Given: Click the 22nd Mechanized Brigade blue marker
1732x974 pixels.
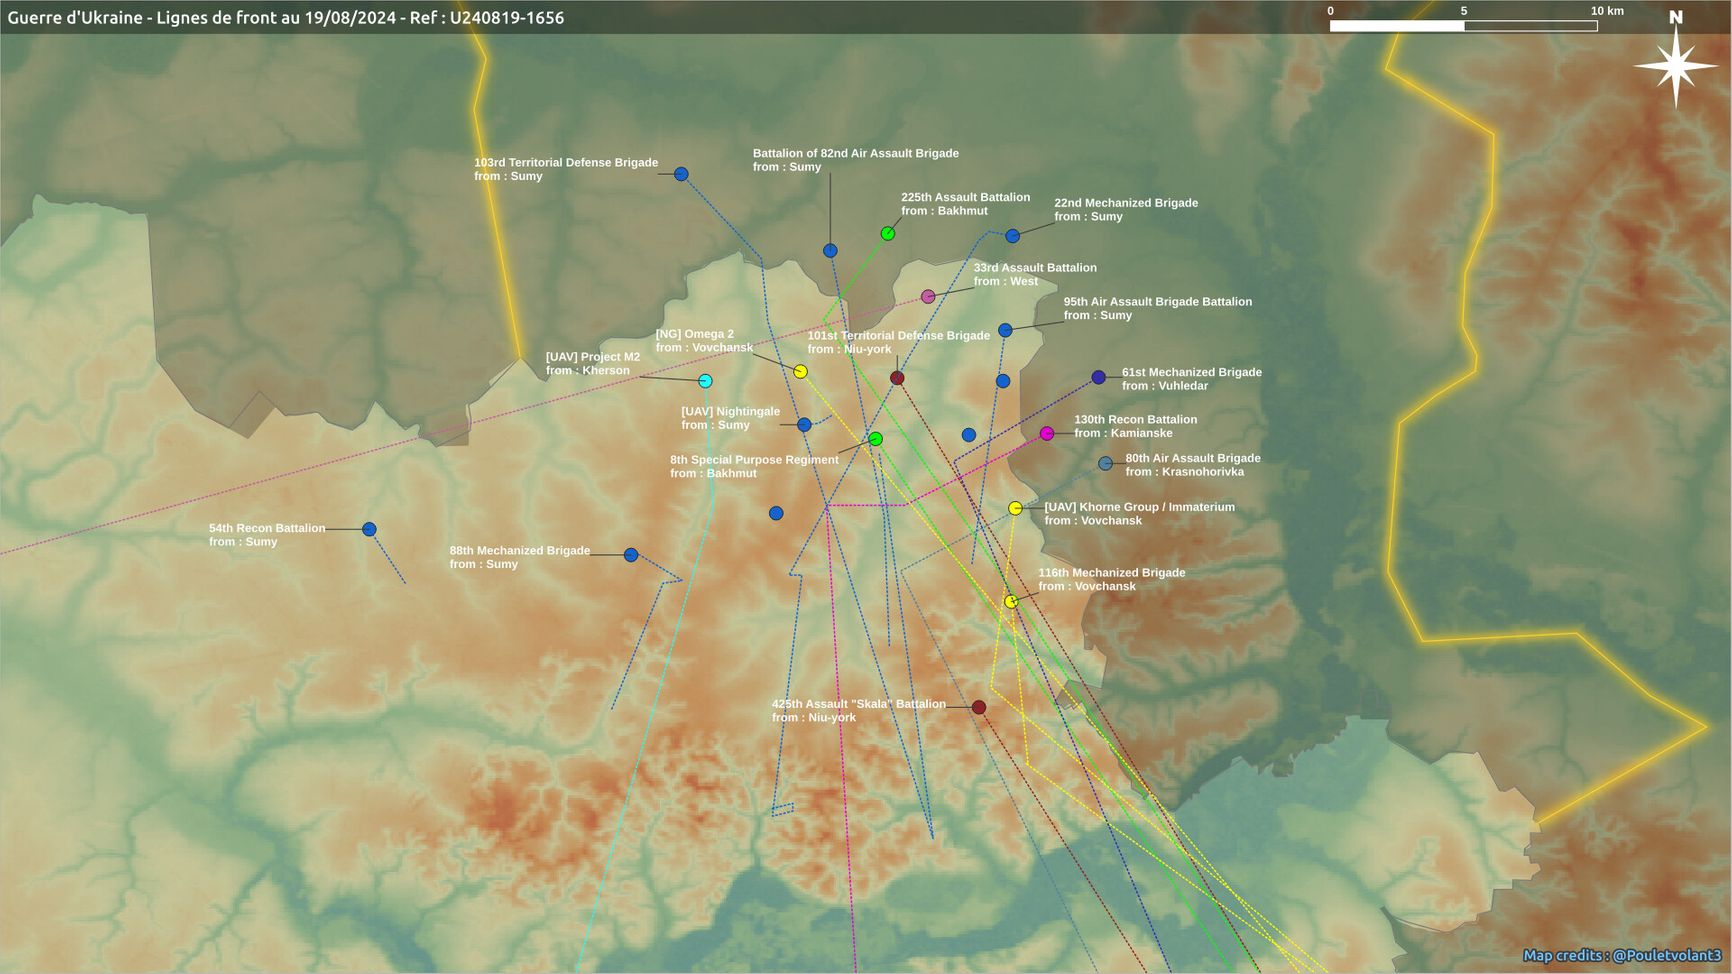Looking at the screenshot, I should click(1012, 236).
